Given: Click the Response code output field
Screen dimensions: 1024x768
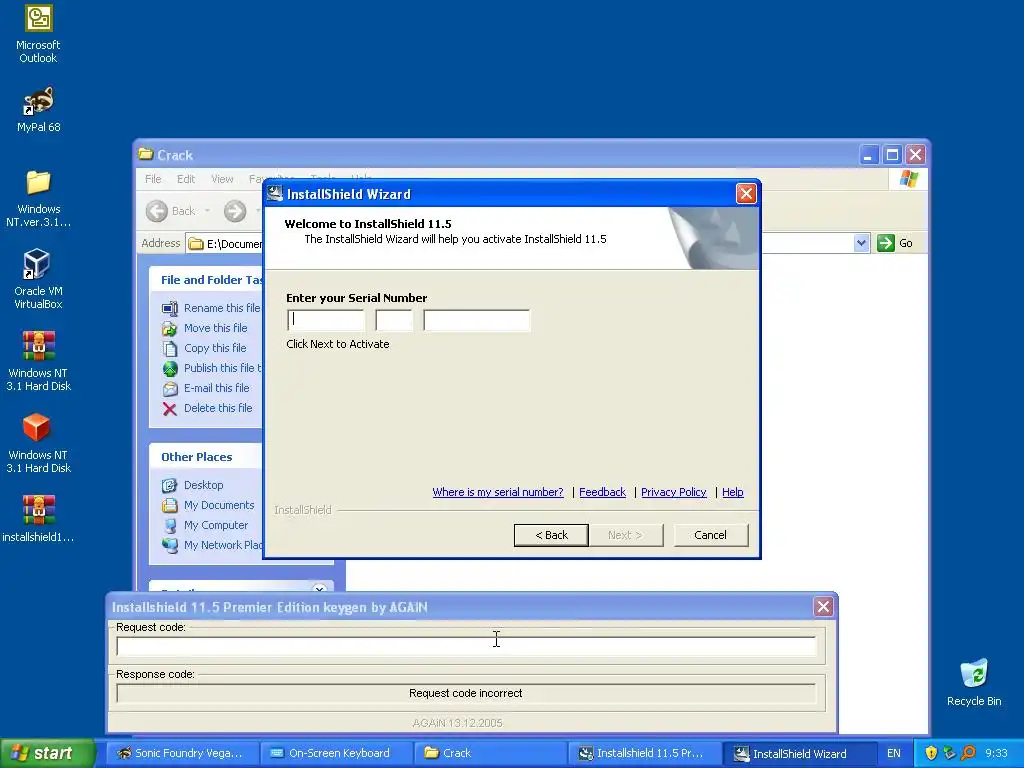Looking at the screenshot, I should [466, 693].
